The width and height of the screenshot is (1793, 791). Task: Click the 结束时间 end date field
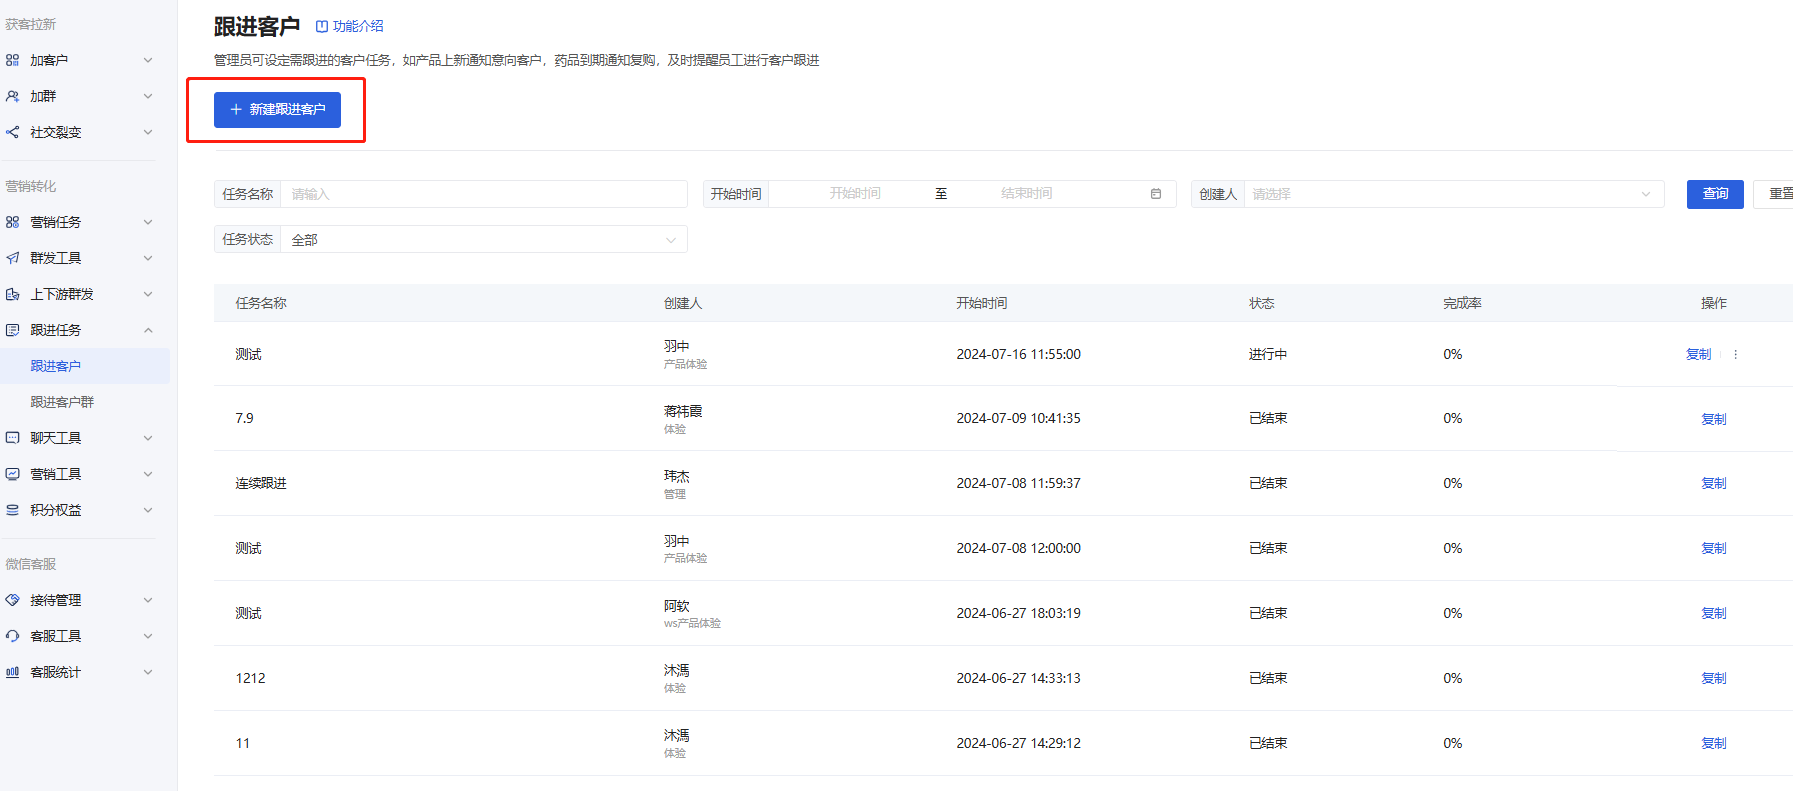pos(1027,194)
